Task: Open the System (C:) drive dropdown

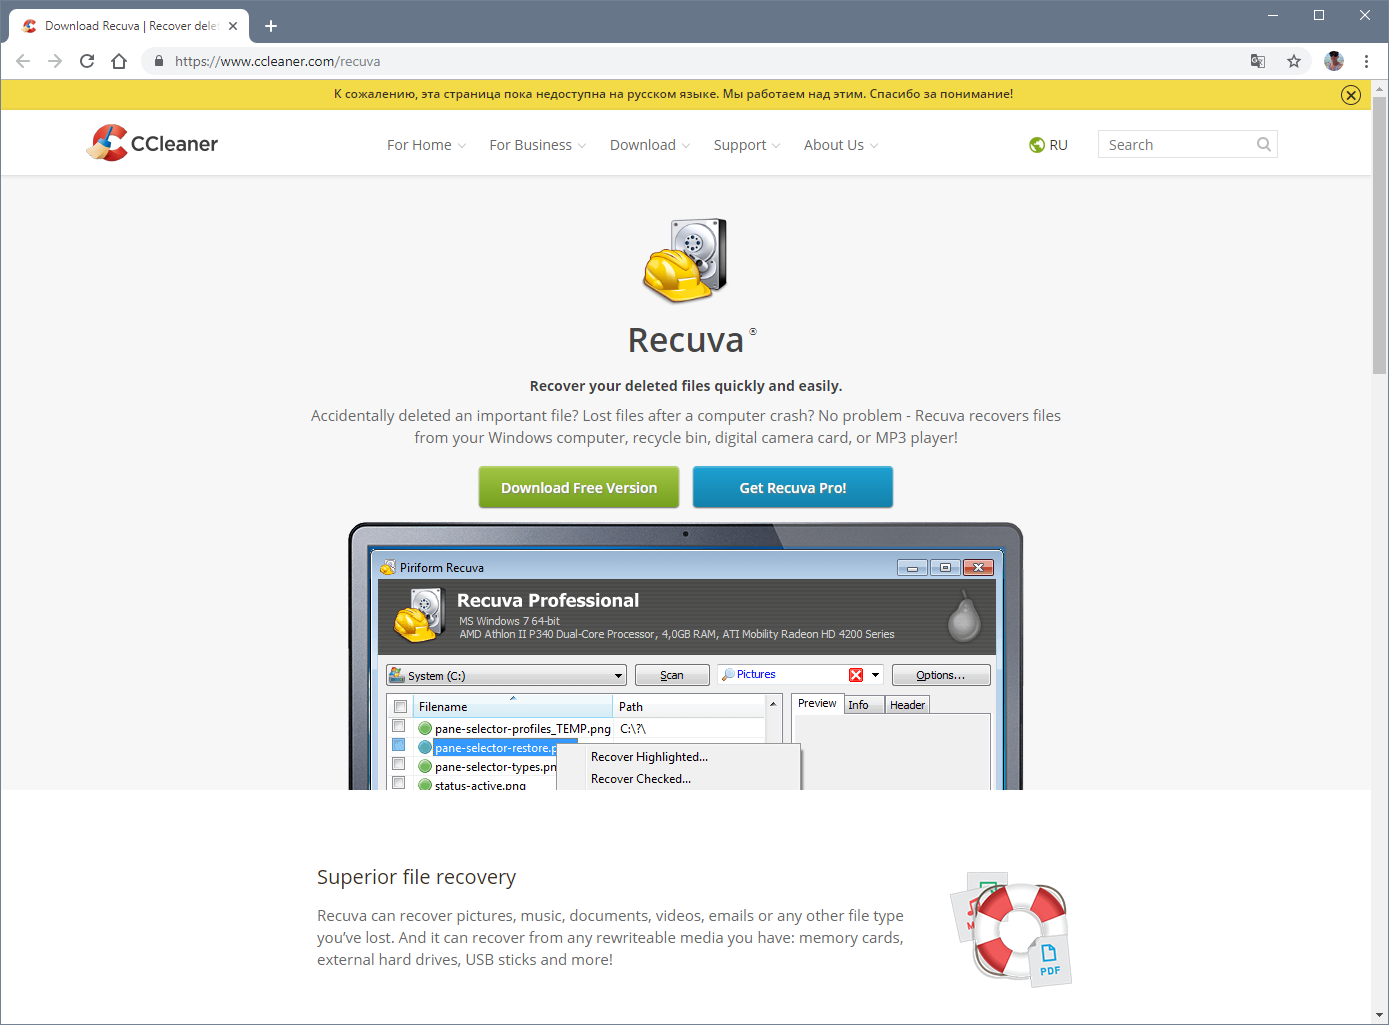Action: [x=506, y=675]
